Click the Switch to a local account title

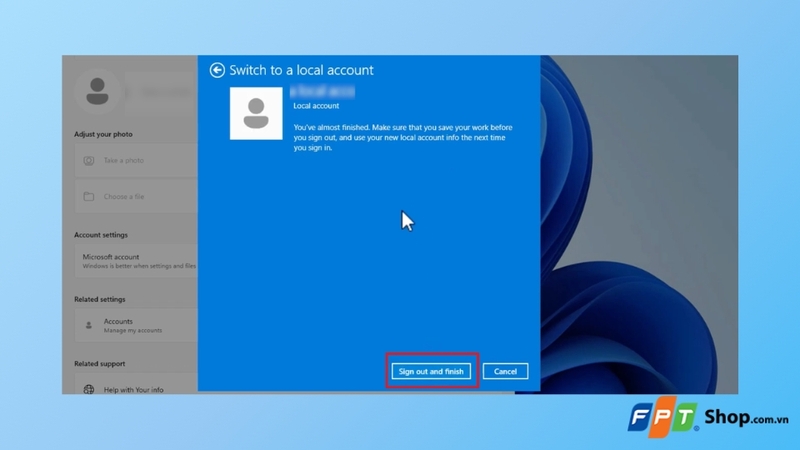(x=301, y=70)
